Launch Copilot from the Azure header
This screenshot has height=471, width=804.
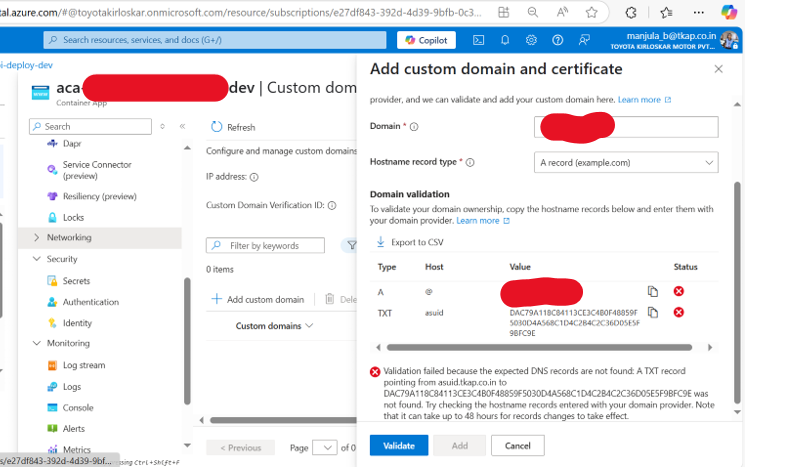pyautogui.click(x=426, y=40)
